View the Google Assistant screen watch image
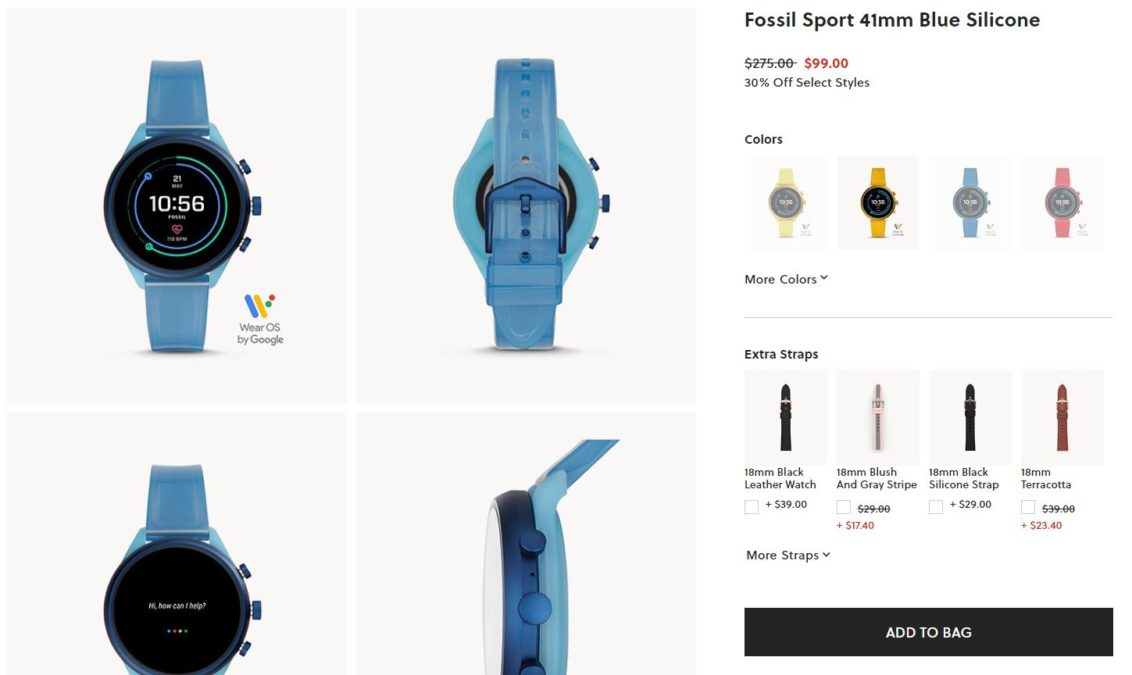This screenshot has height=675, width=1132. pos(177,544)
